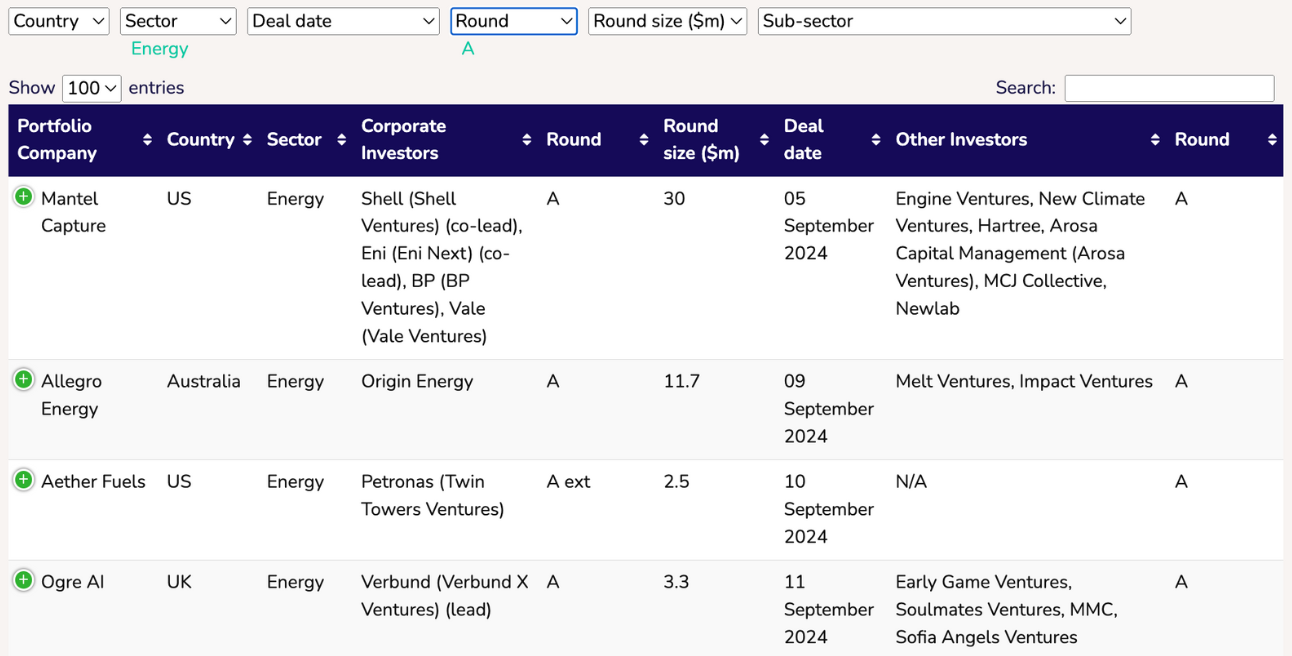
Task: Expand the Allegro Energy row details
Action: point(23,380)
